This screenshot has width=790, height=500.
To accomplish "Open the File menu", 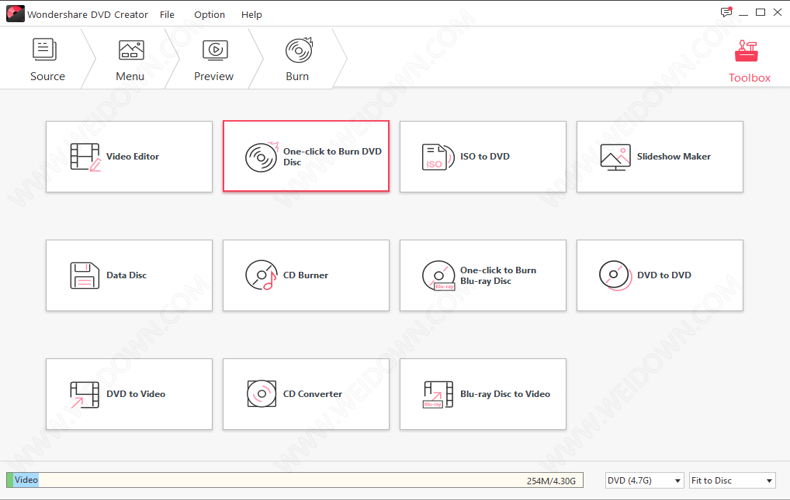I will click(x=167, y=15).
